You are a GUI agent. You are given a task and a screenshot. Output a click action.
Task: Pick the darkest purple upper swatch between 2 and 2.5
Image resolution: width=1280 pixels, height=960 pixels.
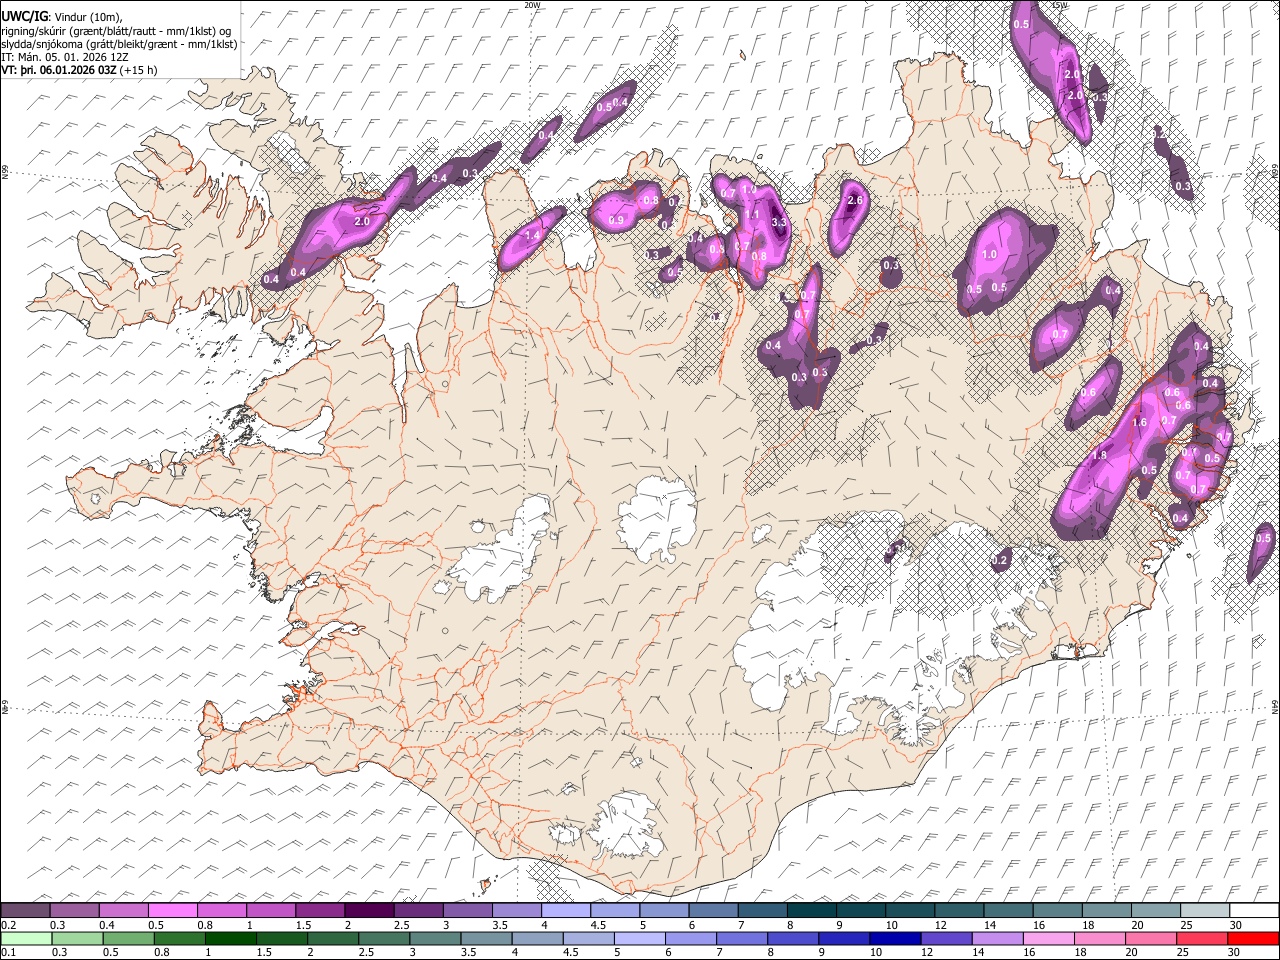click(x=369, y=910)
